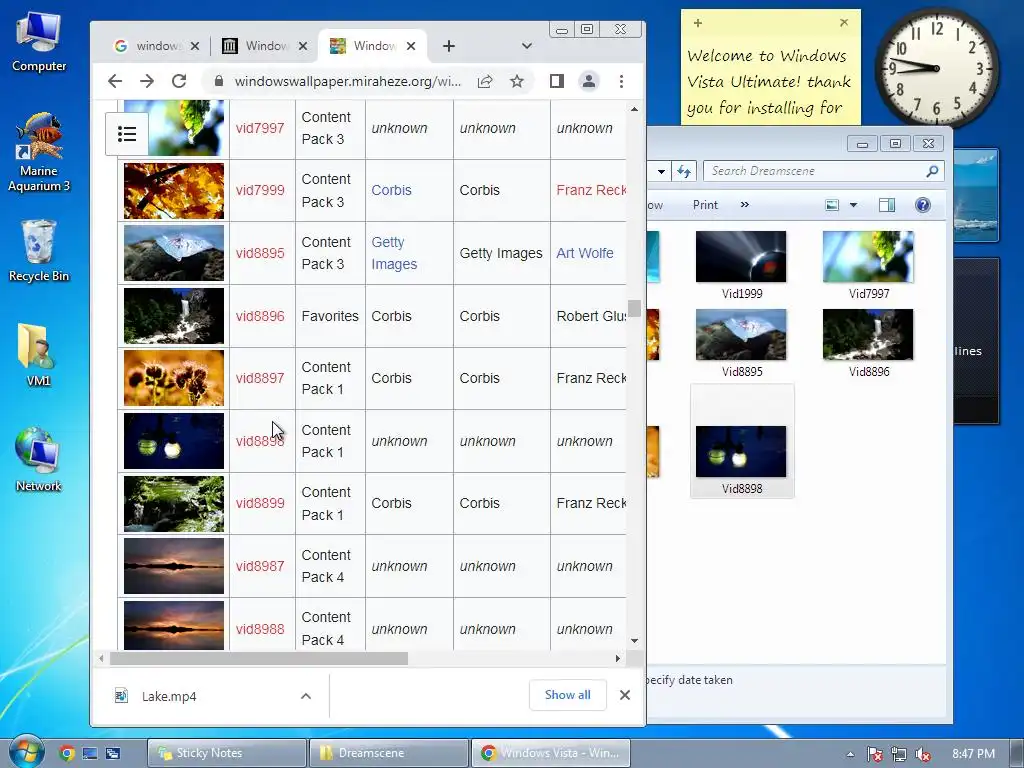
Task: Click the page horizontal scrollbar thumb
Action: click(259, 659)
